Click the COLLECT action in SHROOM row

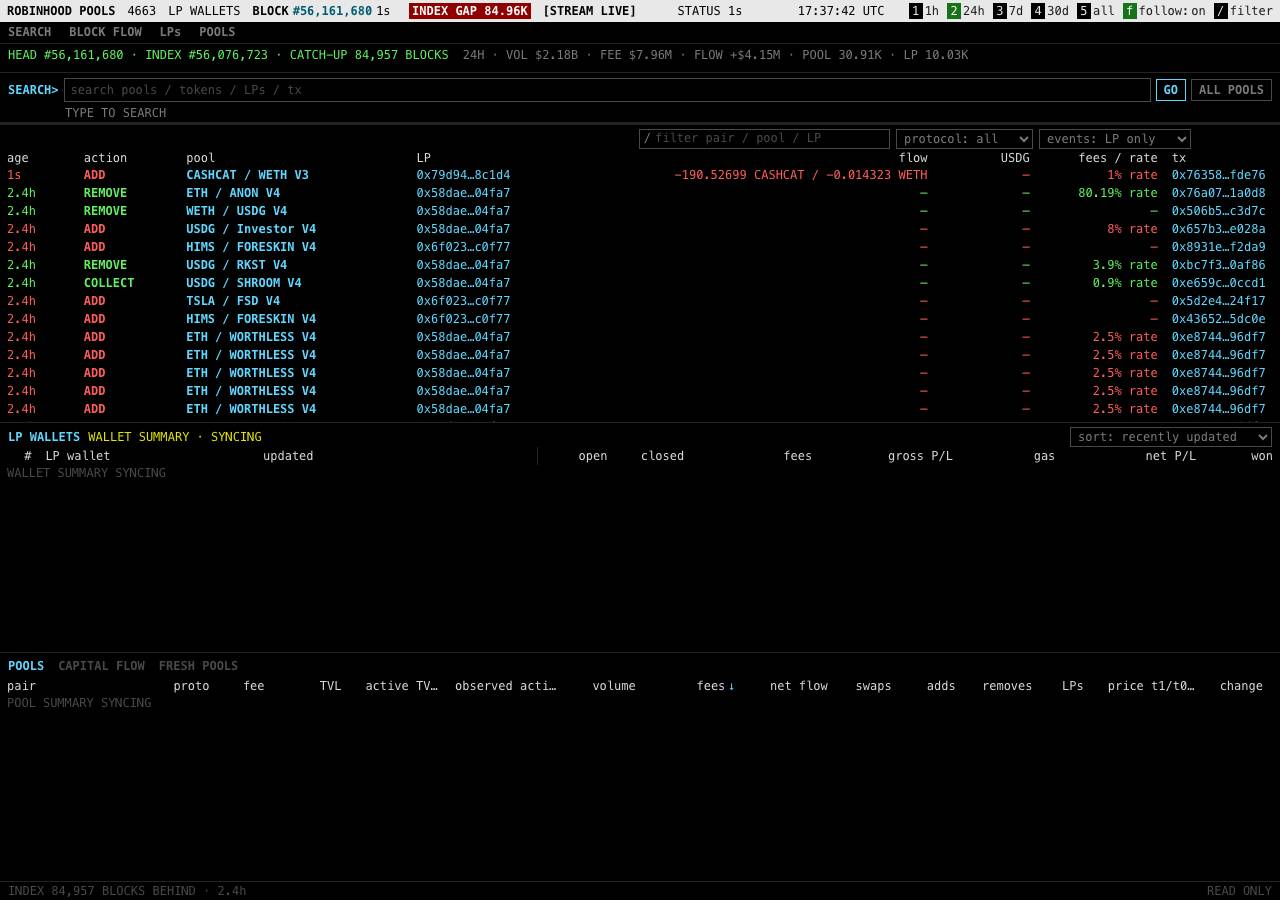click(109, 283)
